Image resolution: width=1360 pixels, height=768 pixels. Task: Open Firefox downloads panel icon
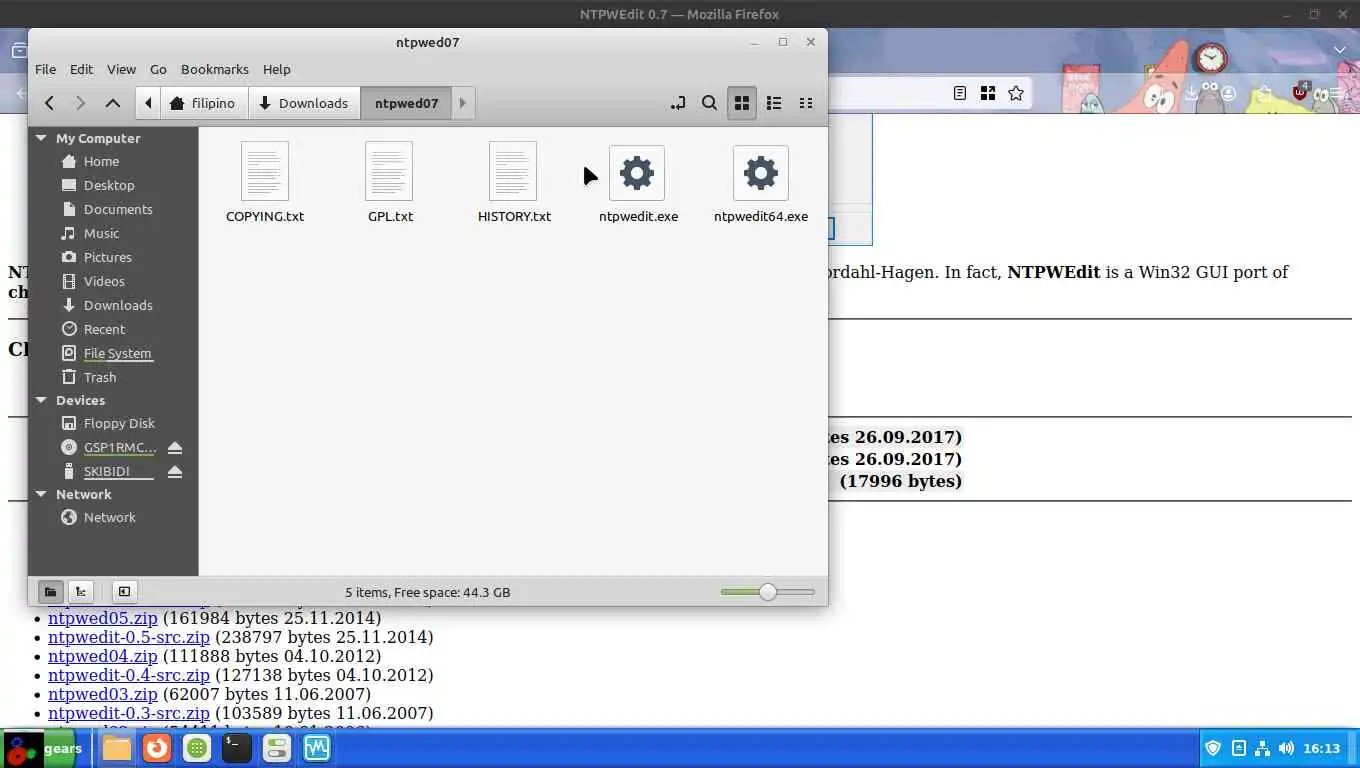1191,93
